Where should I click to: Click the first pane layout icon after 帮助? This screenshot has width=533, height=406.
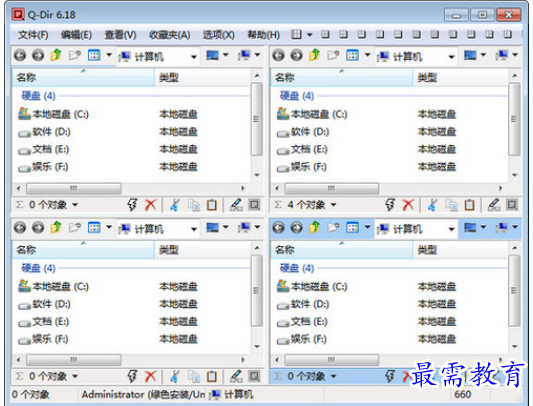[296, 34]
